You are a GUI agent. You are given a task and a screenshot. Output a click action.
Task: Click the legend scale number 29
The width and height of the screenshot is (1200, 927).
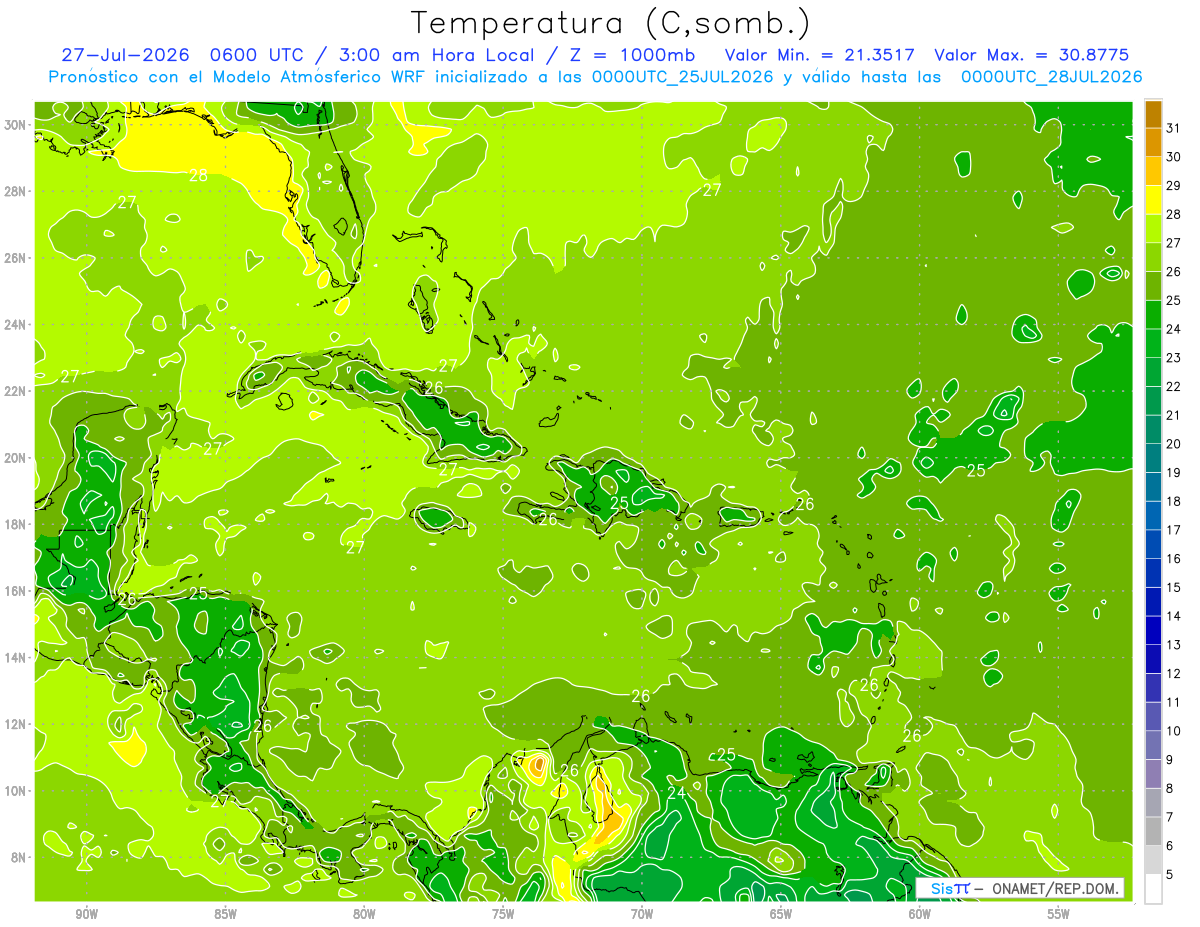click(x=1173, y=185)
